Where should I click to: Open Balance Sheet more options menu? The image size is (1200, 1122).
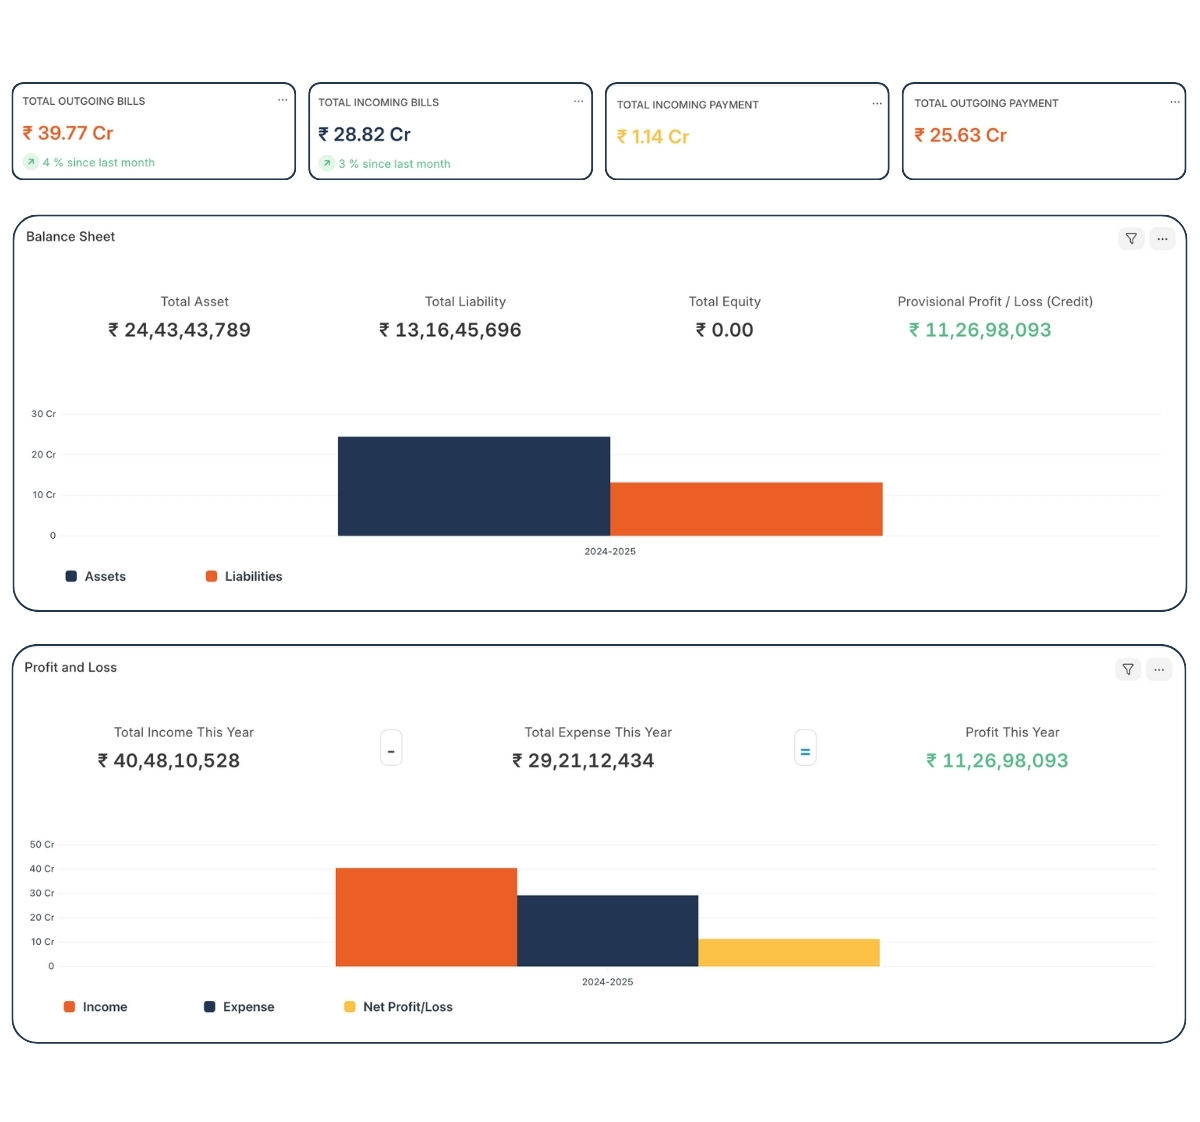pos(1162,239)
